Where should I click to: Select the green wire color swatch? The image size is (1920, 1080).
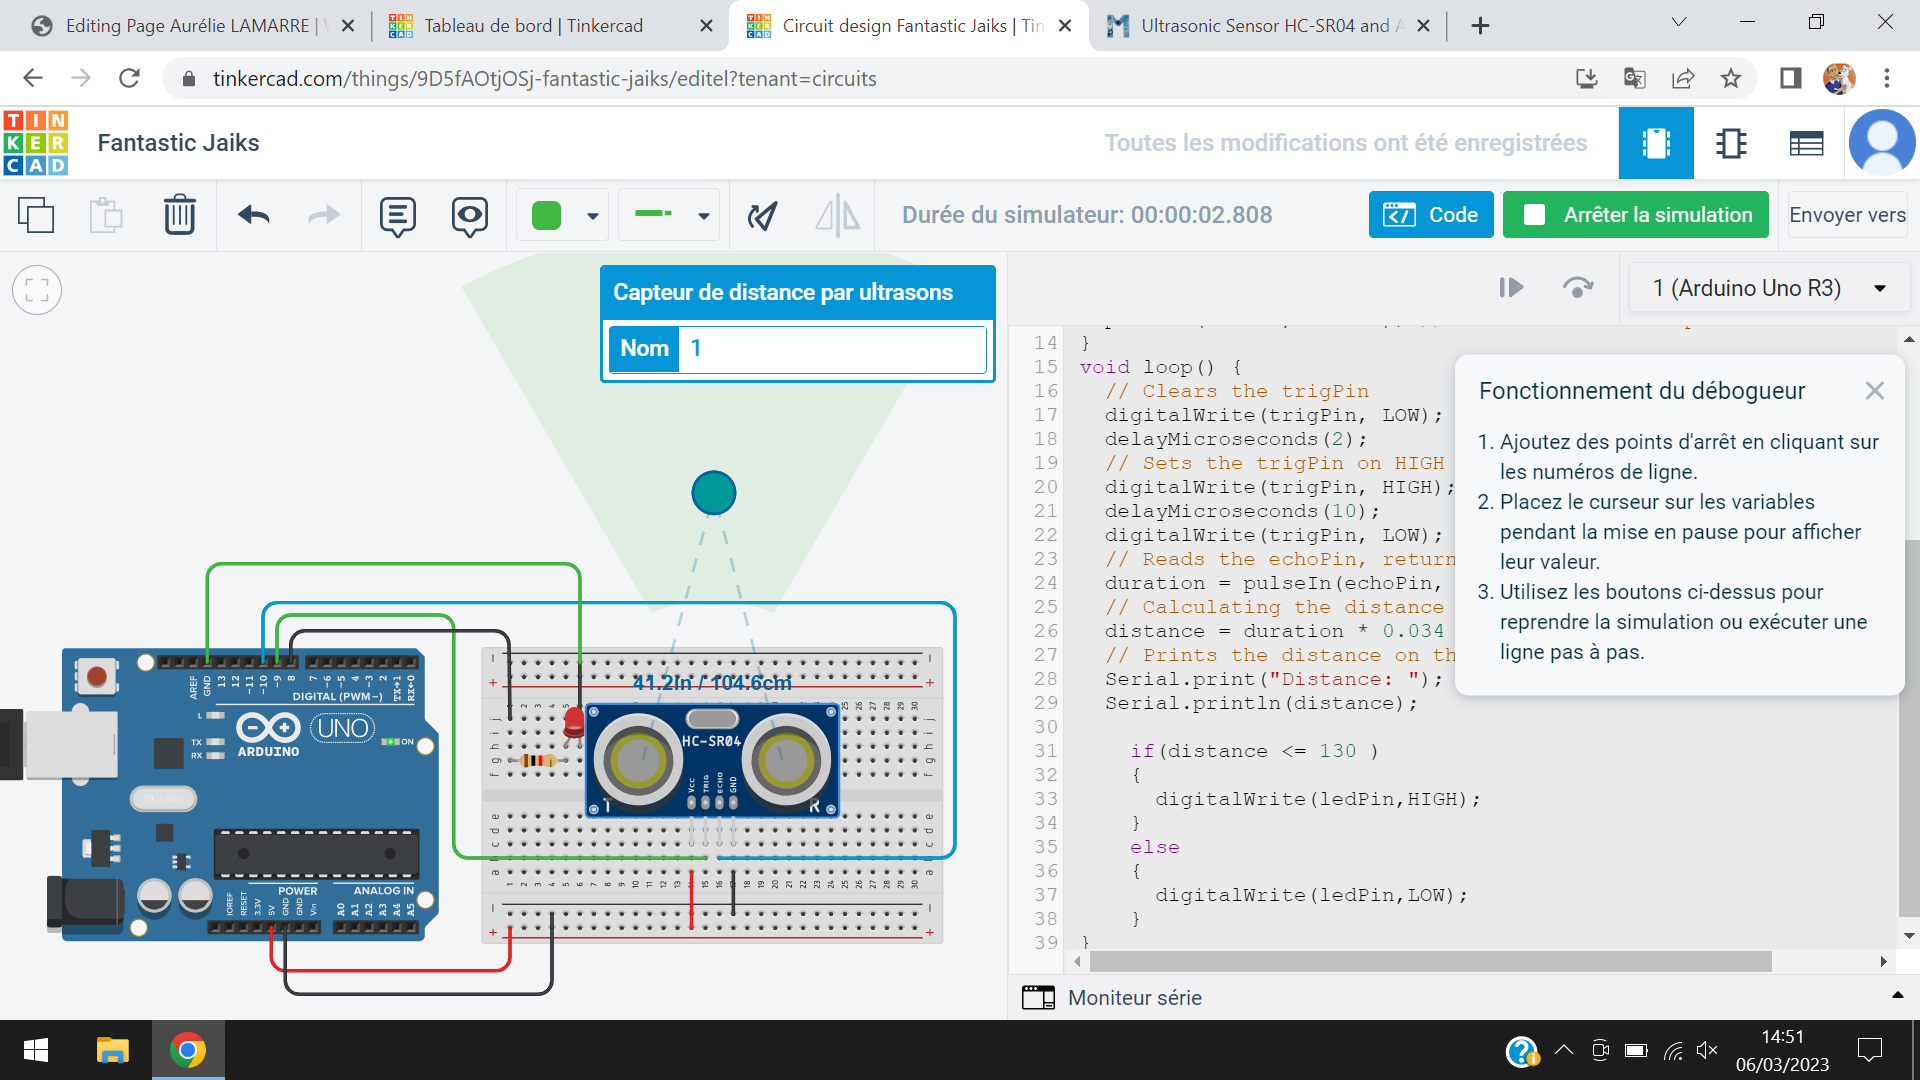click(x=547, y=215)
